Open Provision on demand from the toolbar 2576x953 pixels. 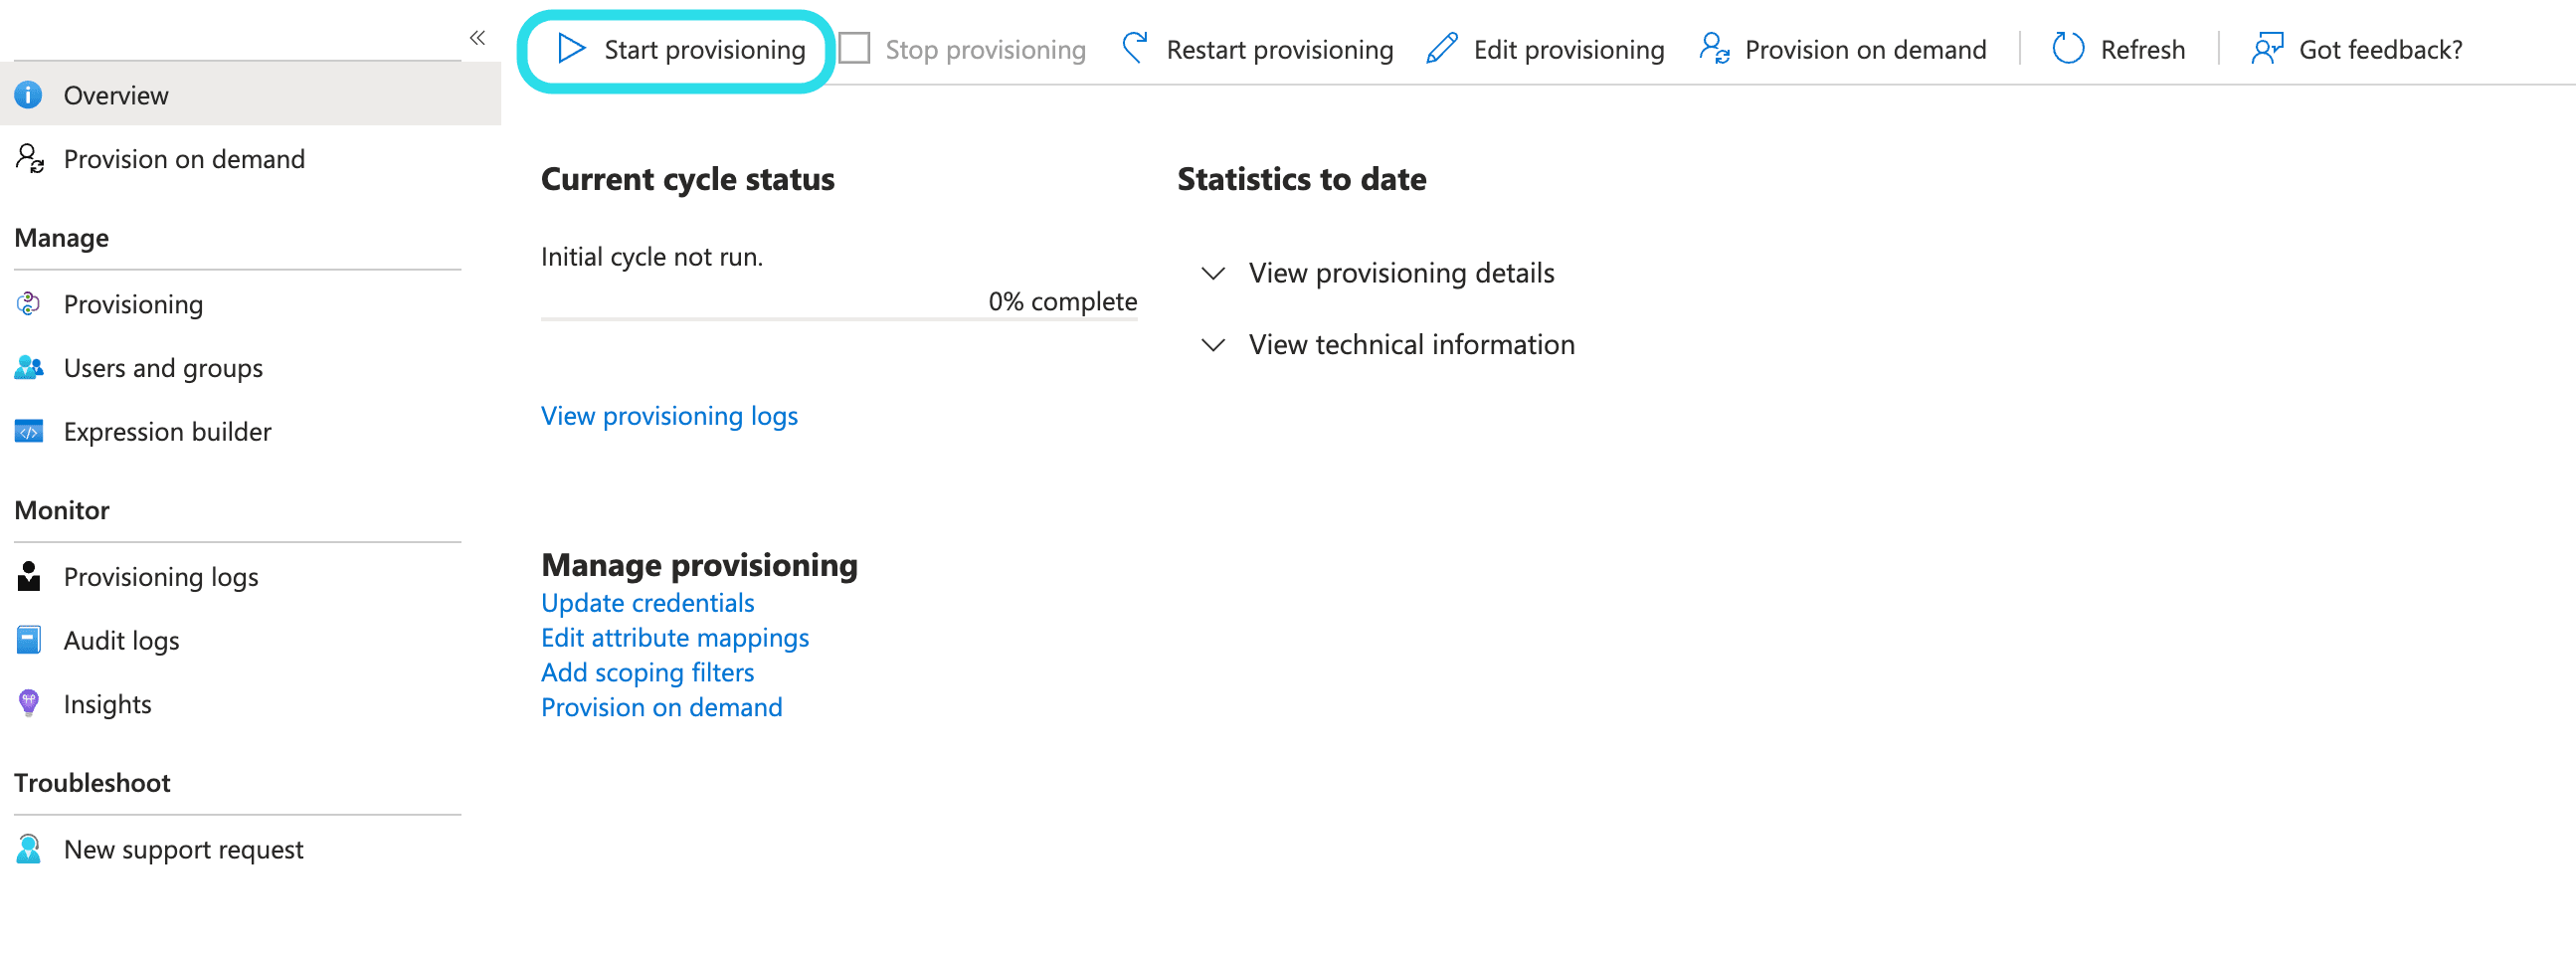point(1865,48)
